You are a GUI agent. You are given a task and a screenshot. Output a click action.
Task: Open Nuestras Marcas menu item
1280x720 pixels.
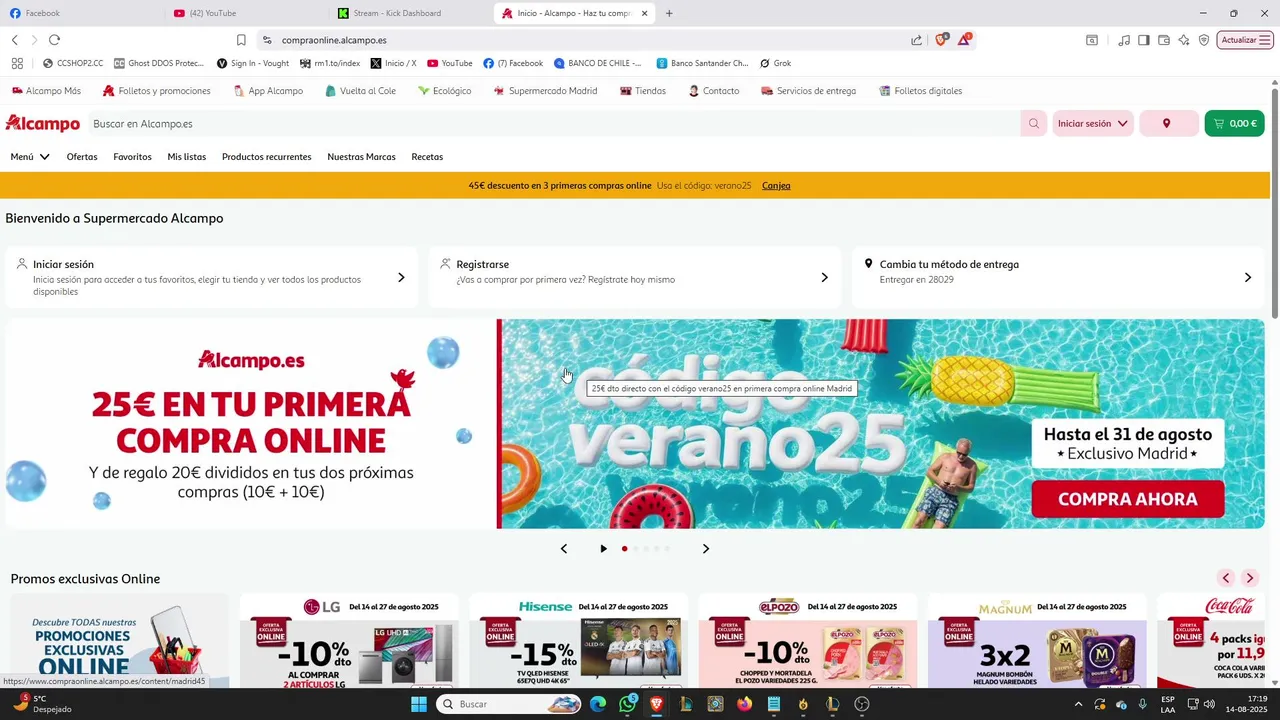point(361,157)
